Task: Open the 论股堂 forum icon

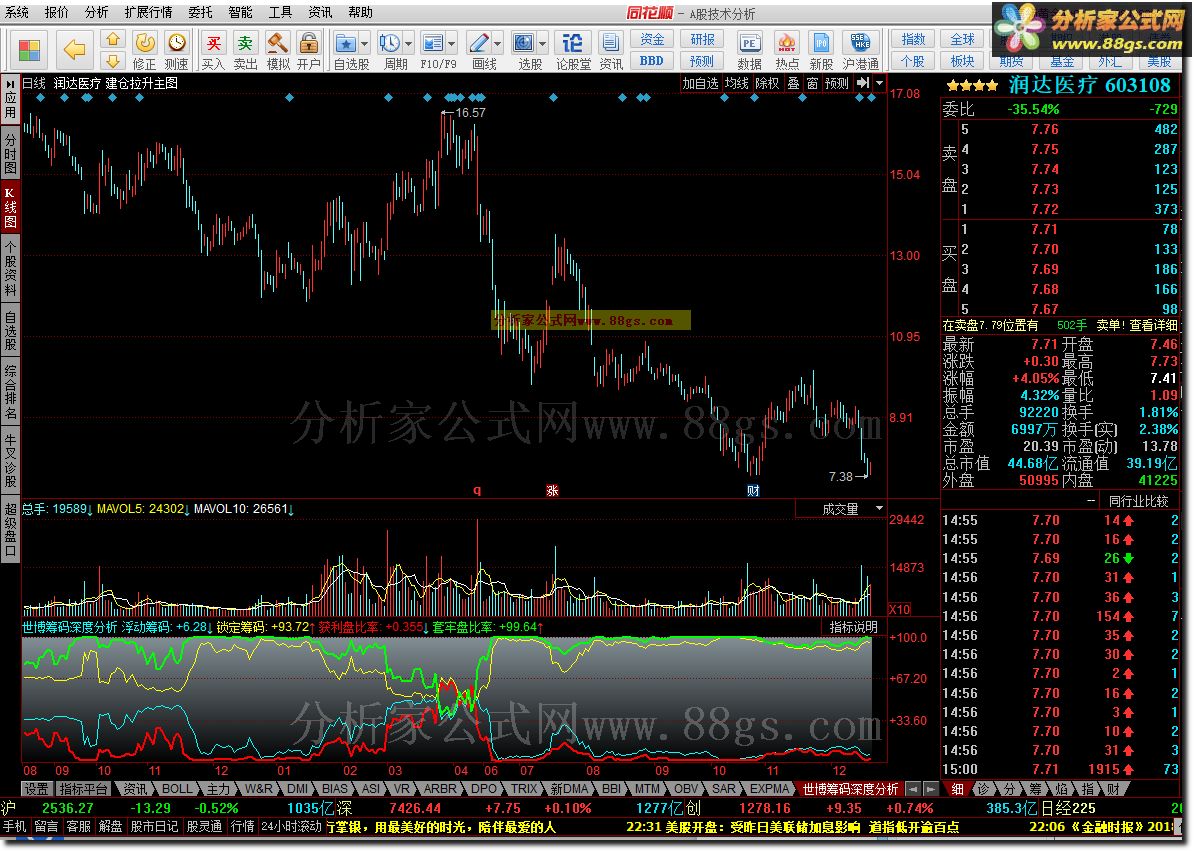Action: (x=573, y=50)
